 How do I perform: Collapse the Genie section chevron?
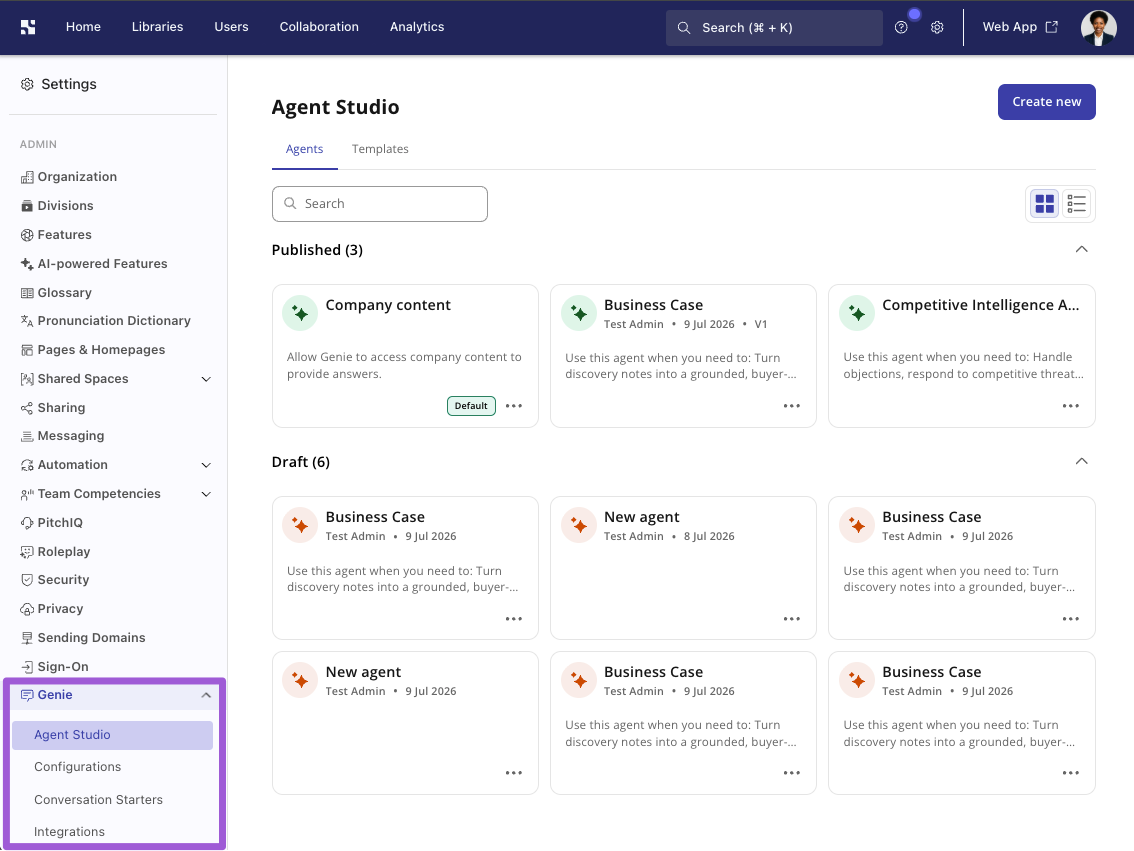click(x=206, y=695)
